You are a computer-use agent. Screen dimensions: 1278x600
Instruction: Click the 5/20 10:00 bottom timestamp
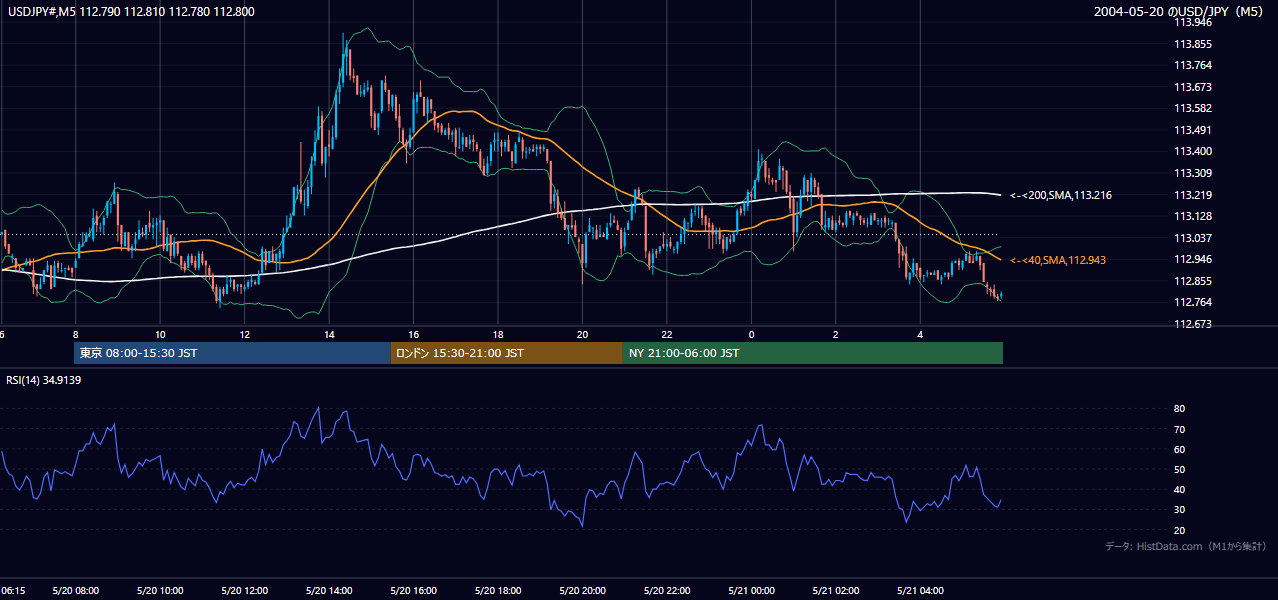[x=160, y=591]
